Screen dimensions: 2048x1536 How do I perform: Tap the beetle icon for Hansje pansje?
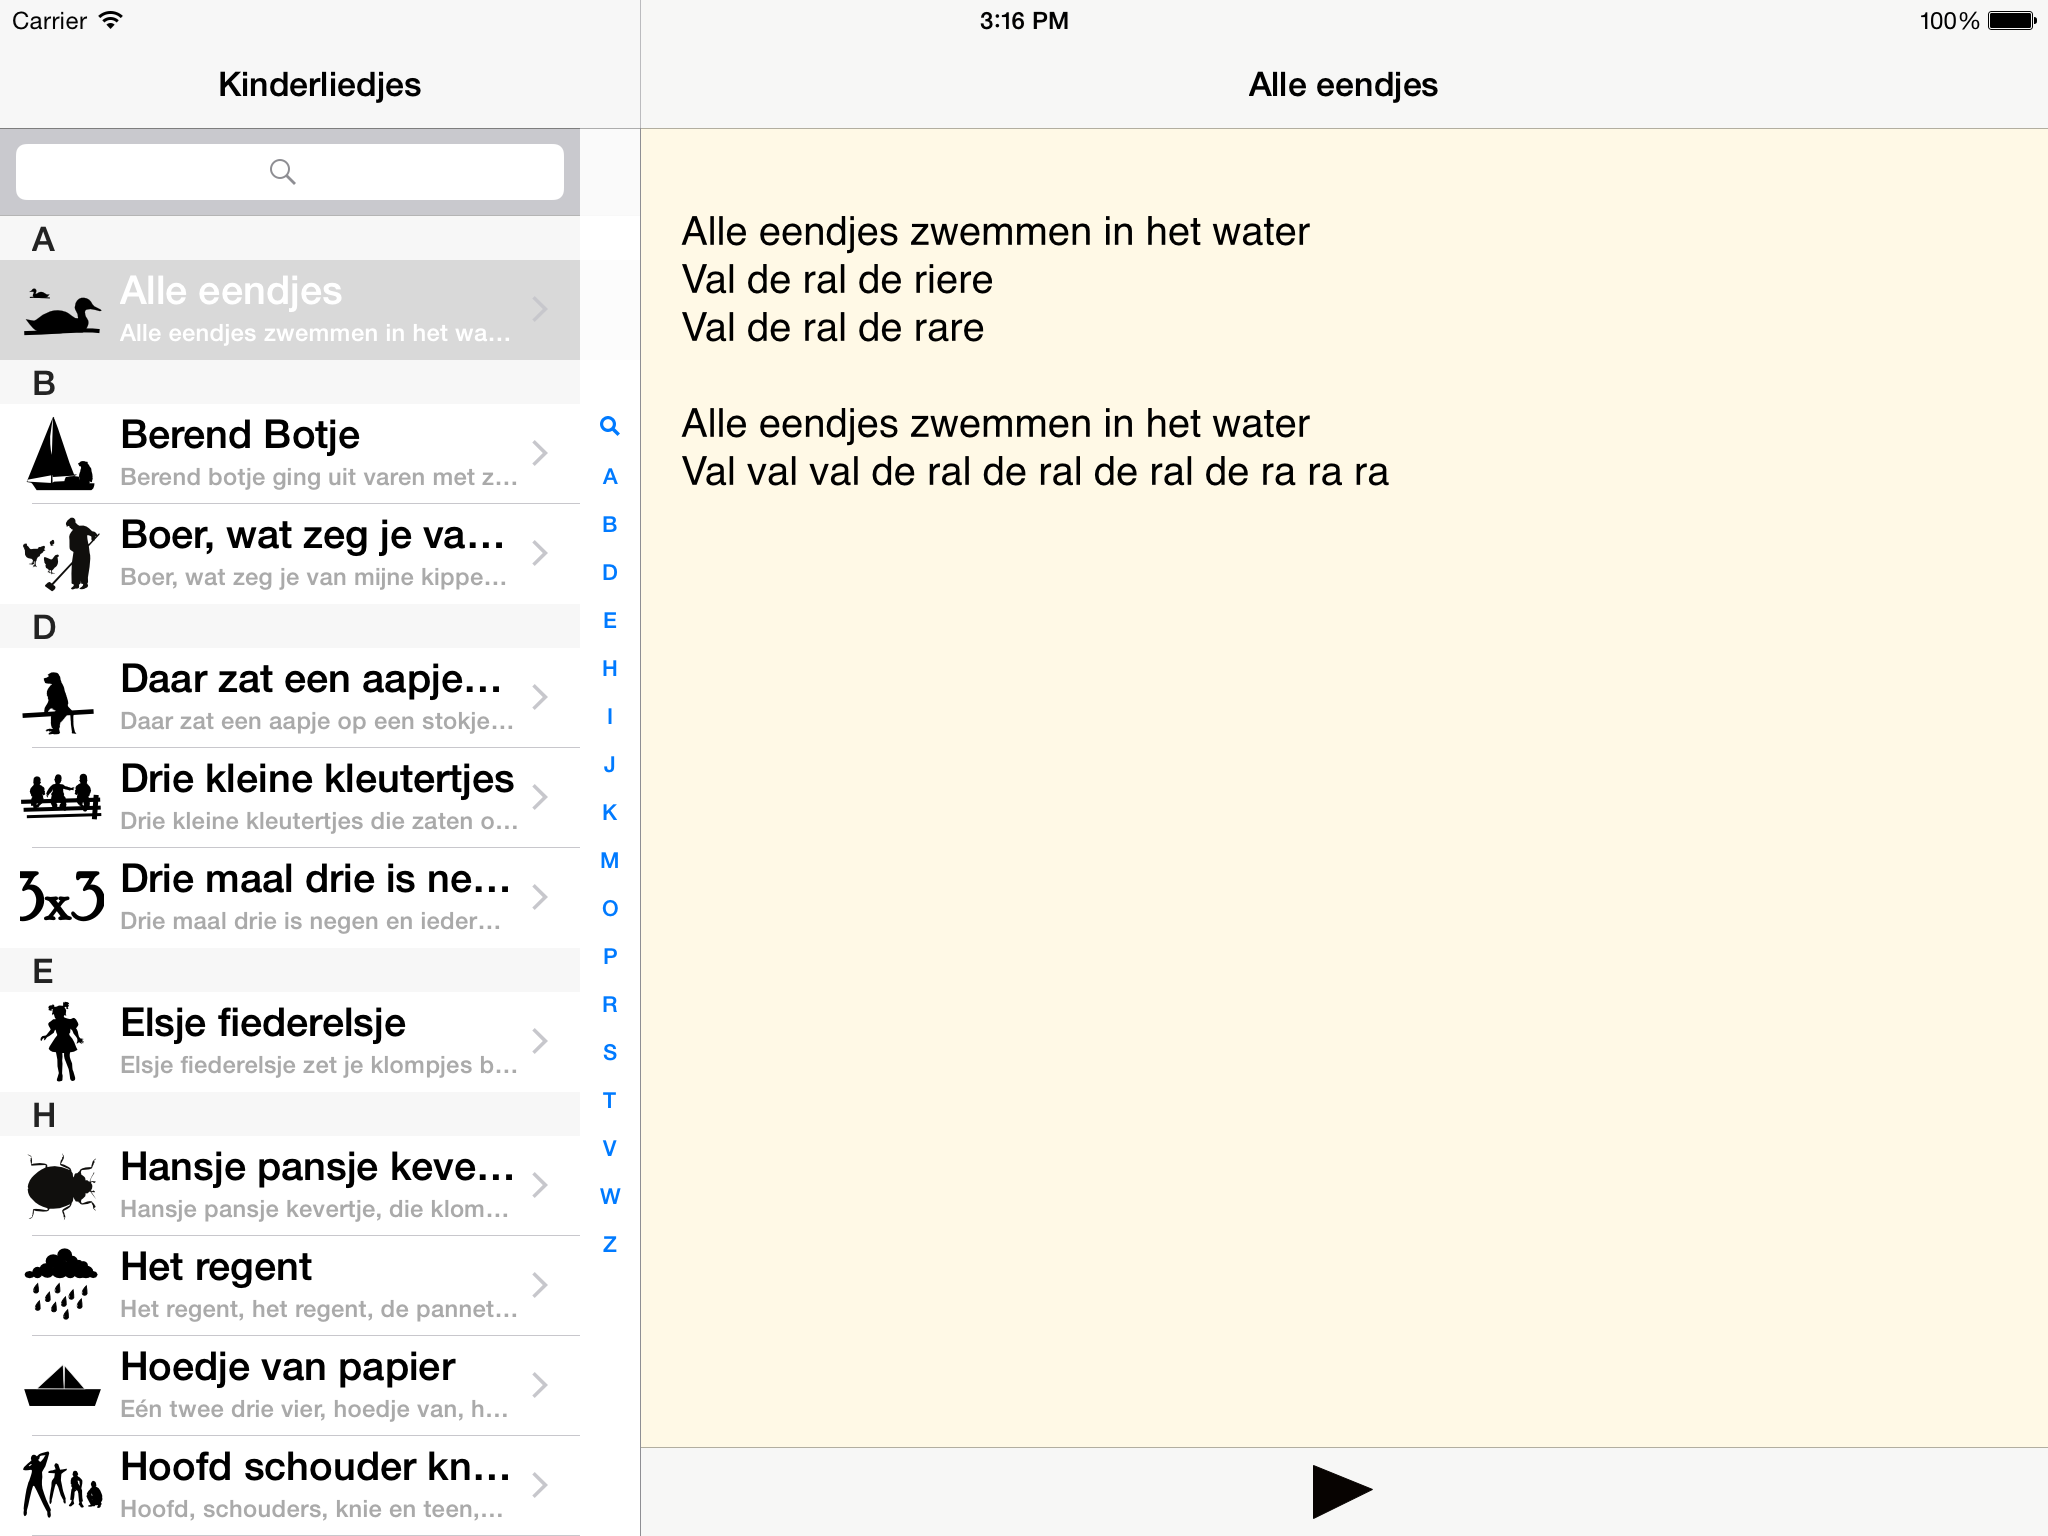(62, 1186)
